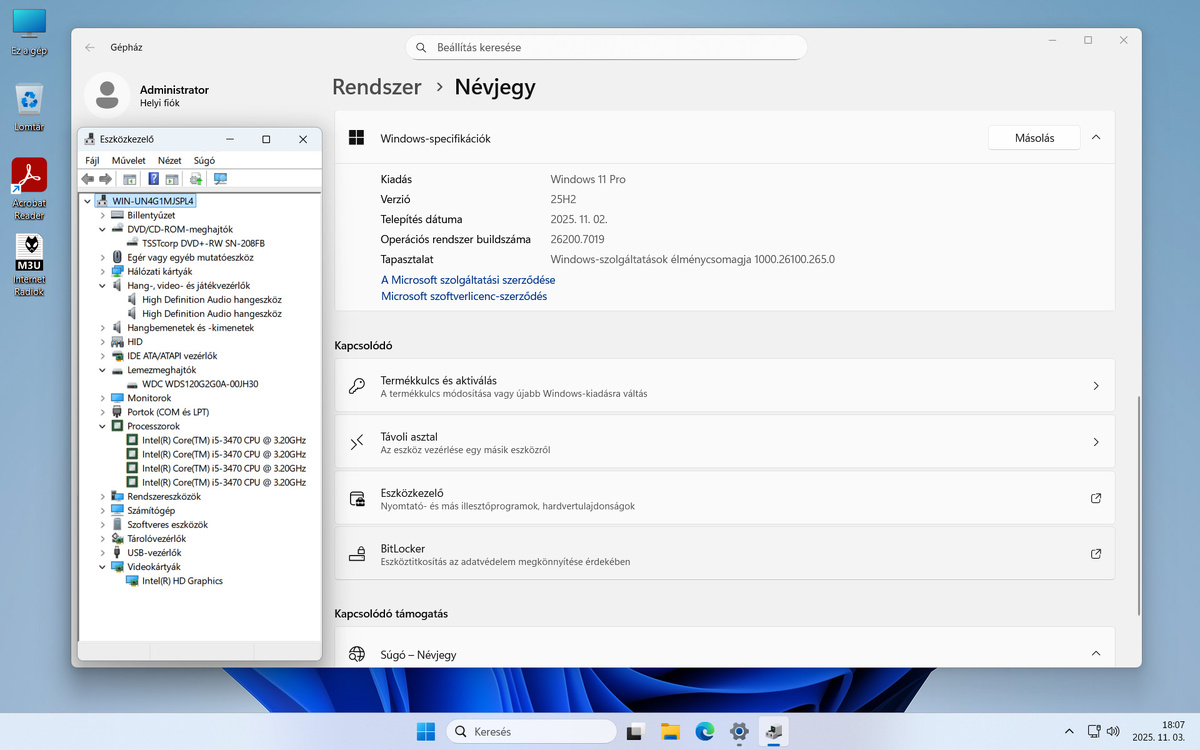Click the Settings window vertical scrollbar
Image resolution: width=1200 pixels, height=750 pixels.
pos(1138,507)
